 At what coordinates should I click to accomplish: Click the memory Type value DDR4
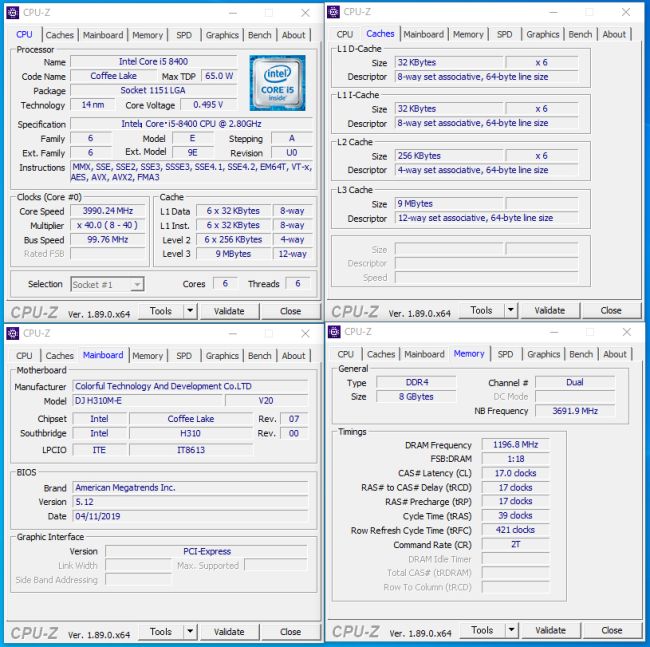click(416, 382)
